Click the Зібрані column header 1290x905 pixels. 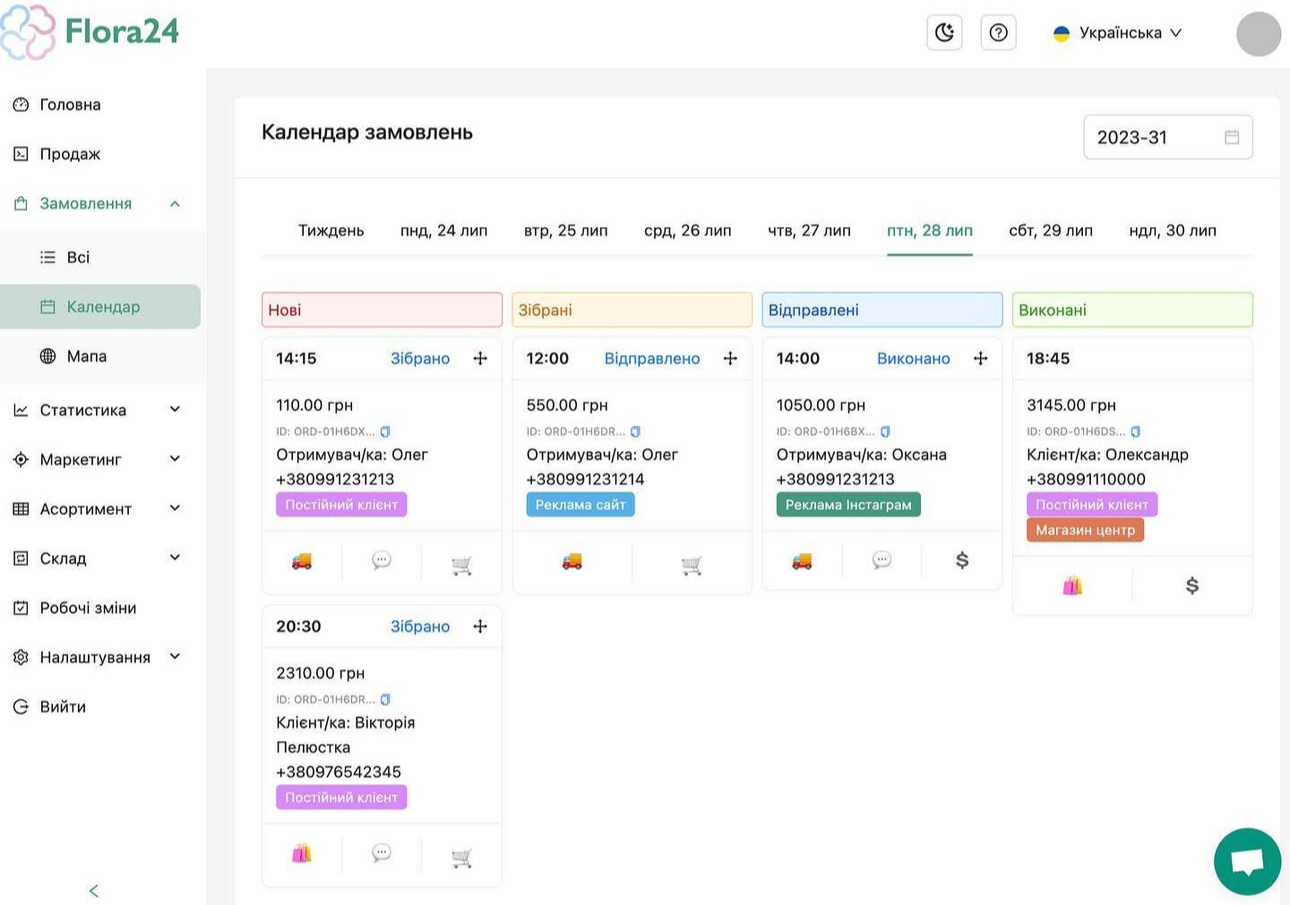click(x=632, y=310)
